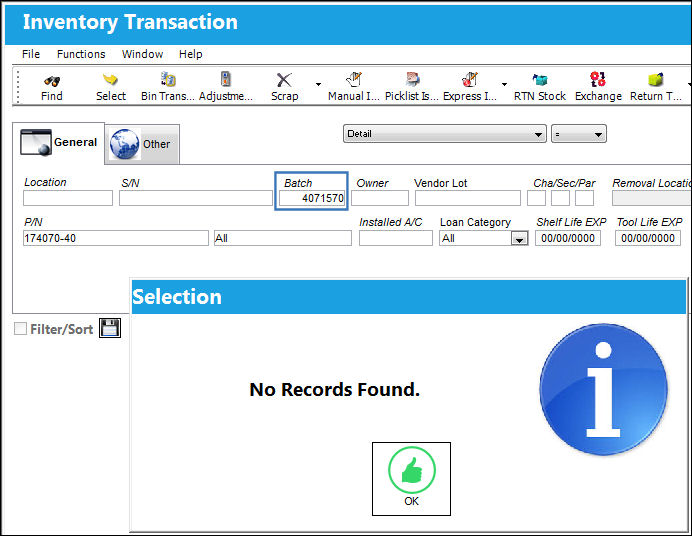Click the Vendor Lot input field

coord(468,198)
